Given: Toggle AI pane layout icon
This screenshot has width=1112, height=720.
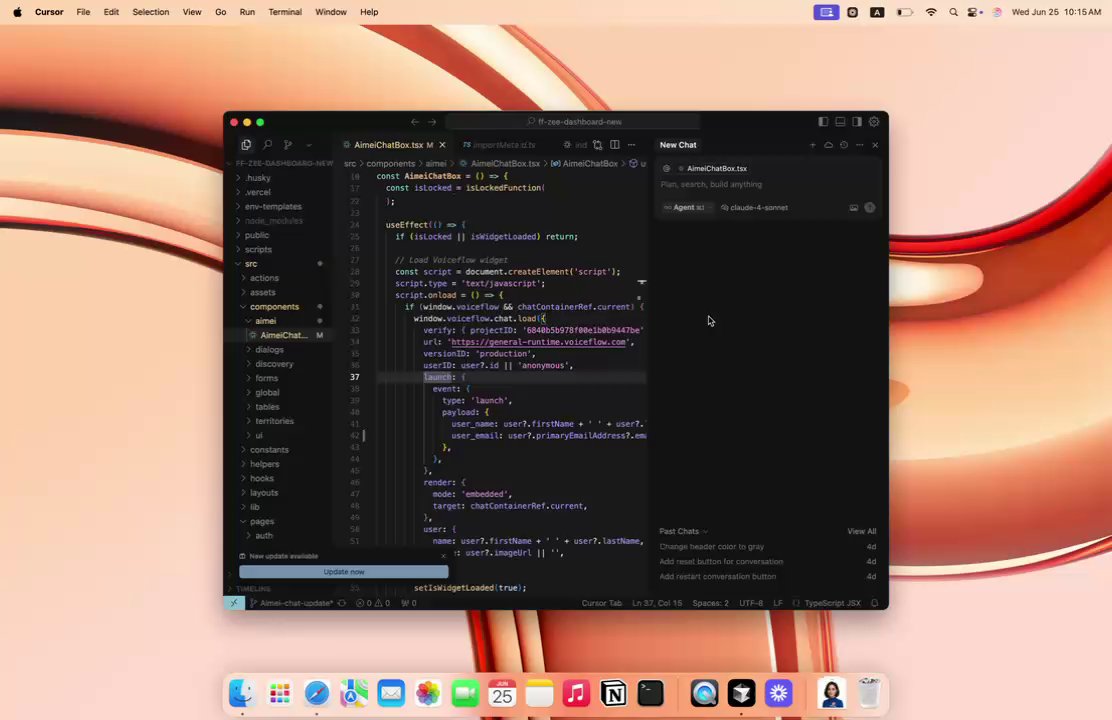Looking at the screenshot, I should coord(857,122).
